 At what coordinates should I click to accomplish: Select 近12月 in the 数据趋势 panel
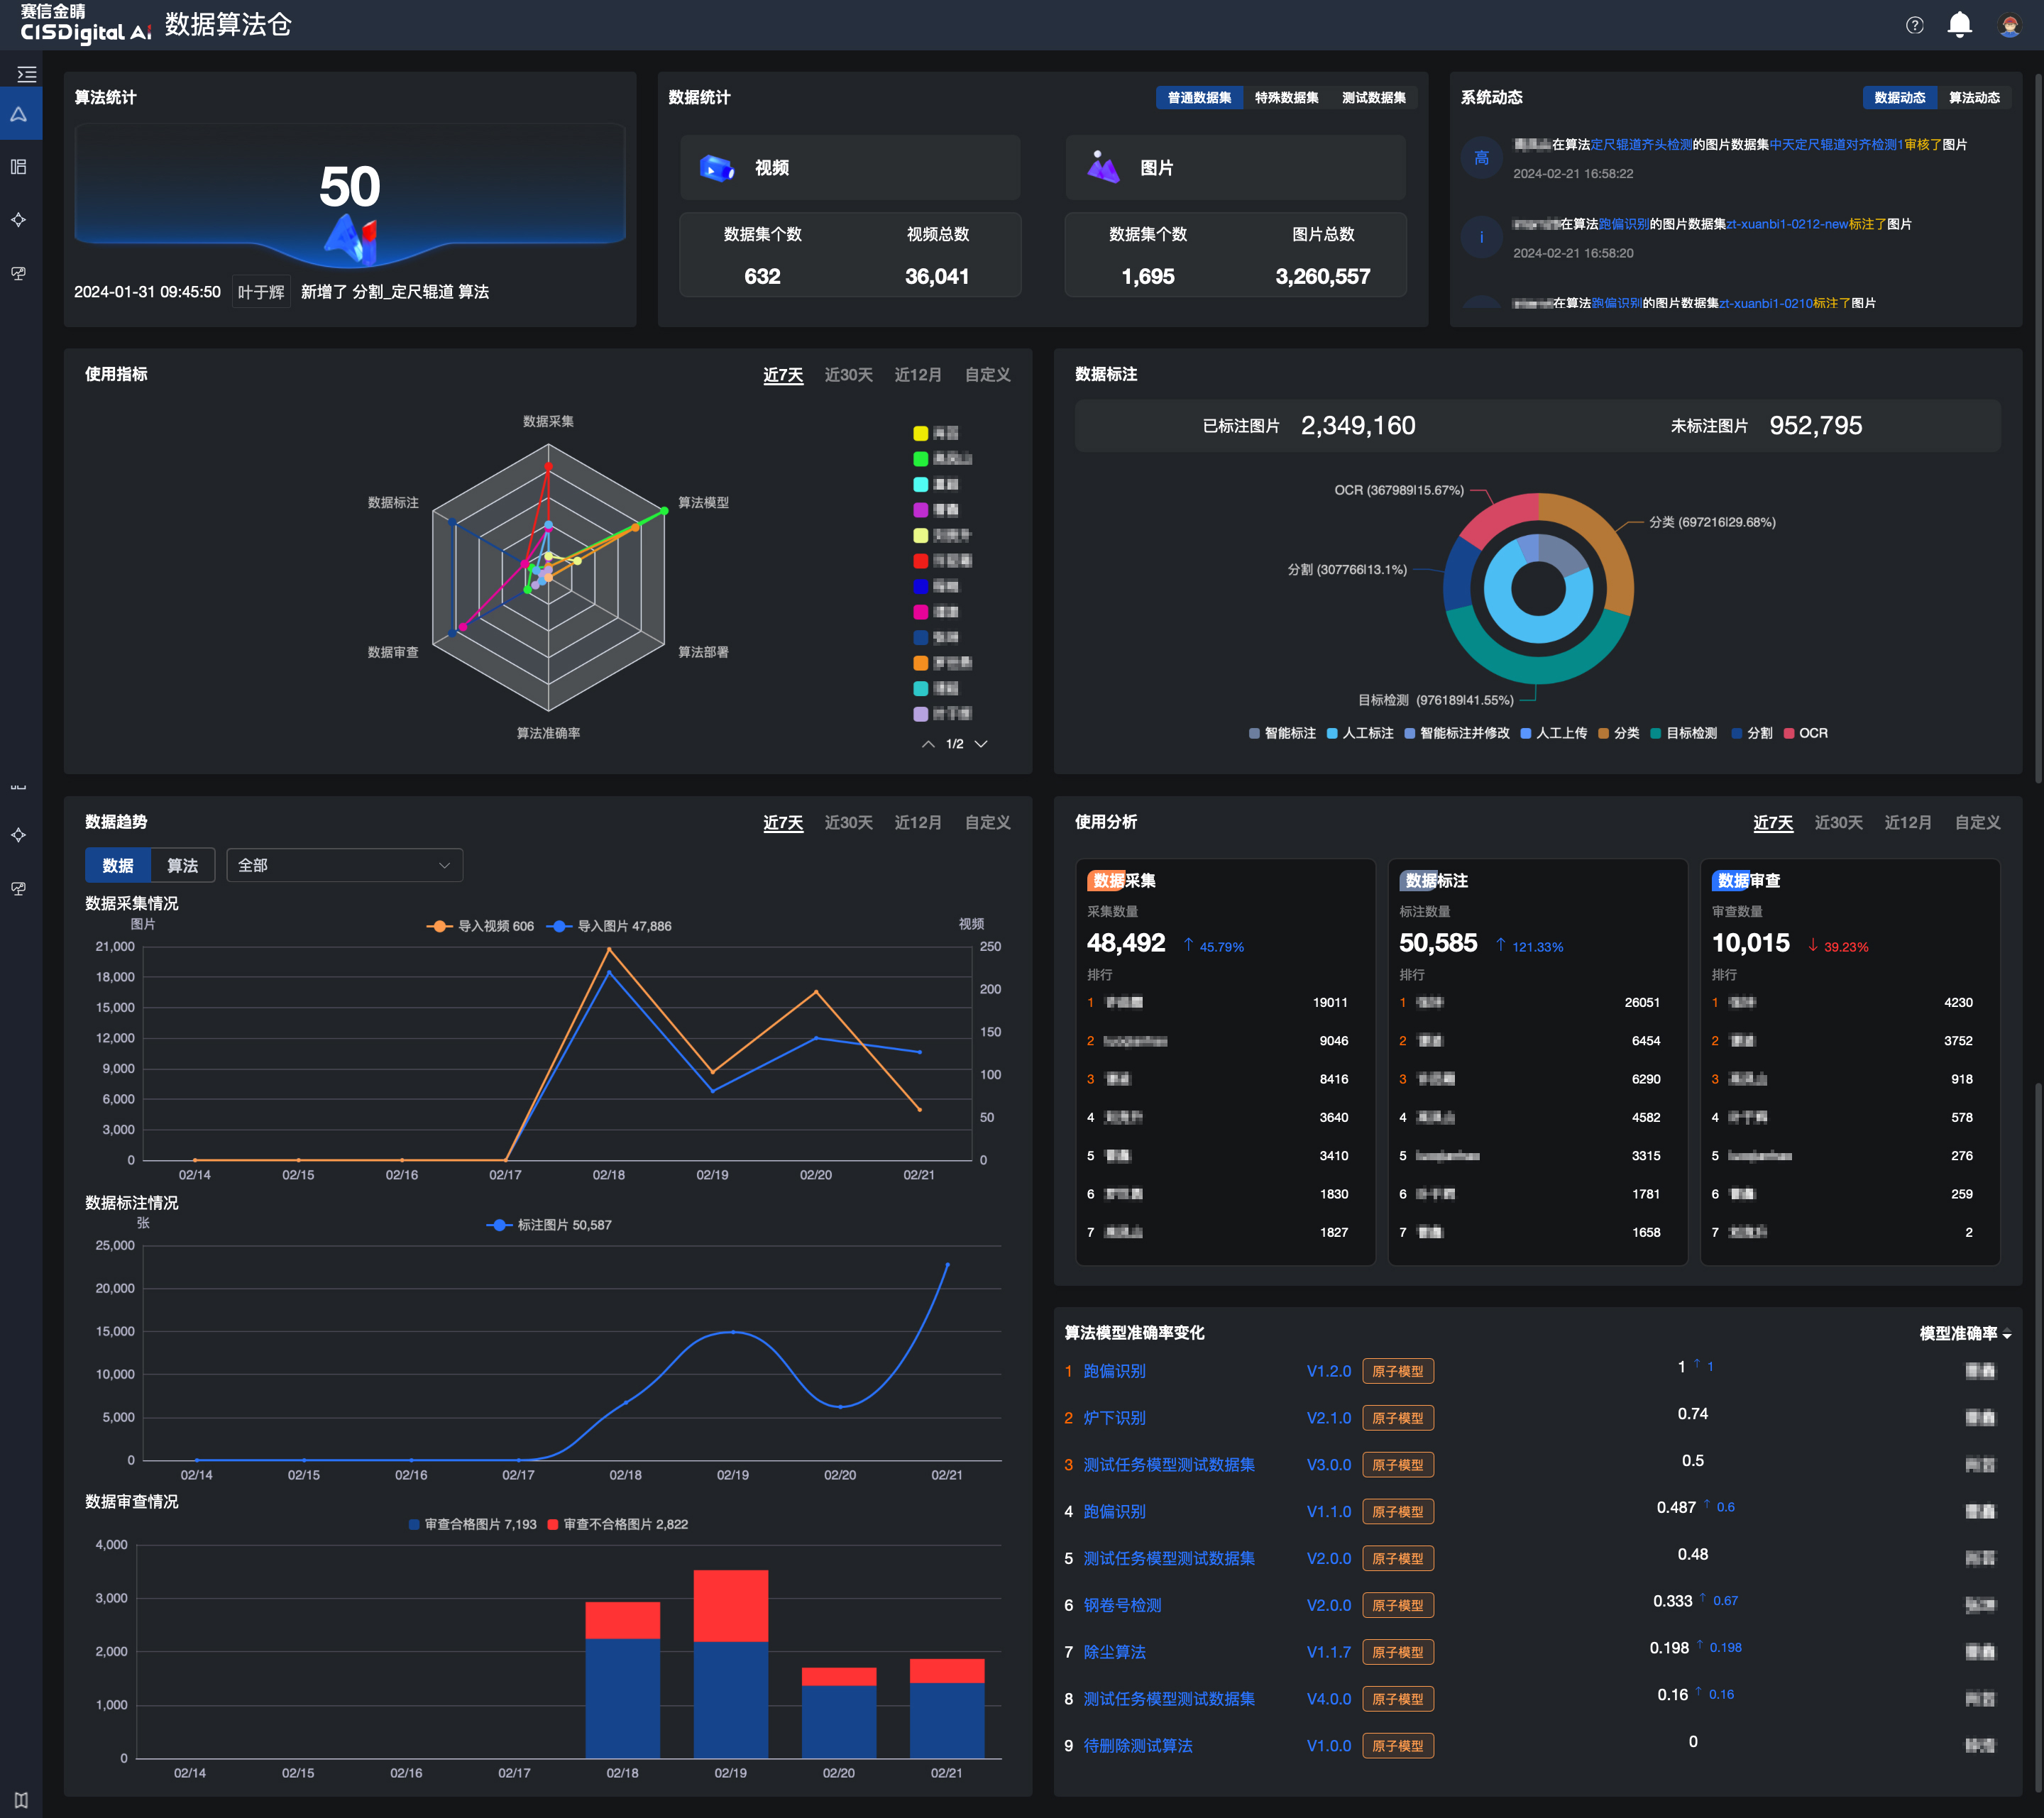[x=918, y=822]
